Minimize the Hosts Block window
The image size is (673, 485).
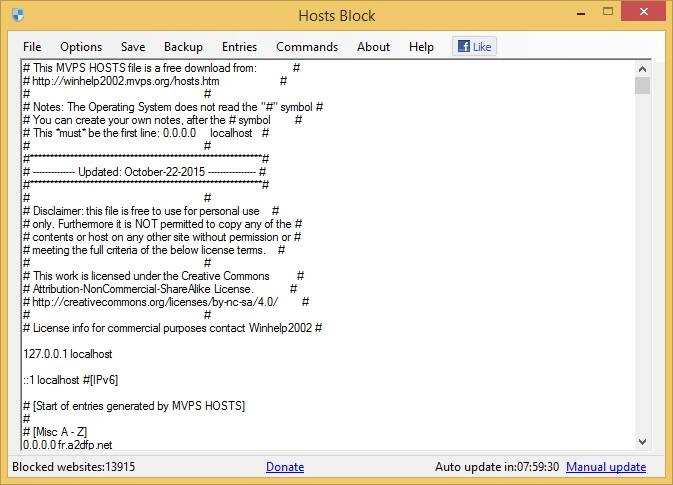[581, 13]
